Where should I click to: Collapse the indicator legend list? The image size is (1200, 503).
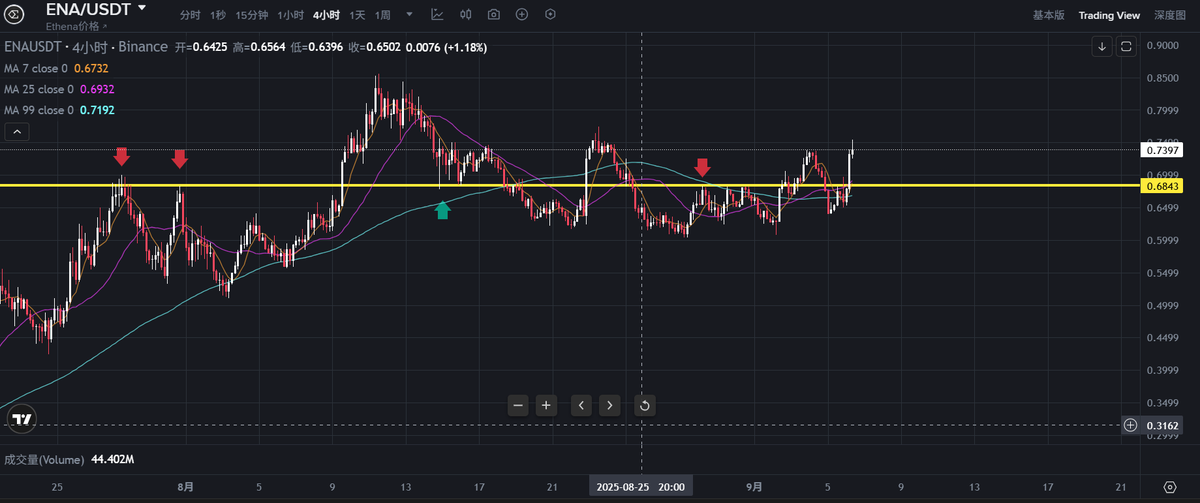[17, 131]
